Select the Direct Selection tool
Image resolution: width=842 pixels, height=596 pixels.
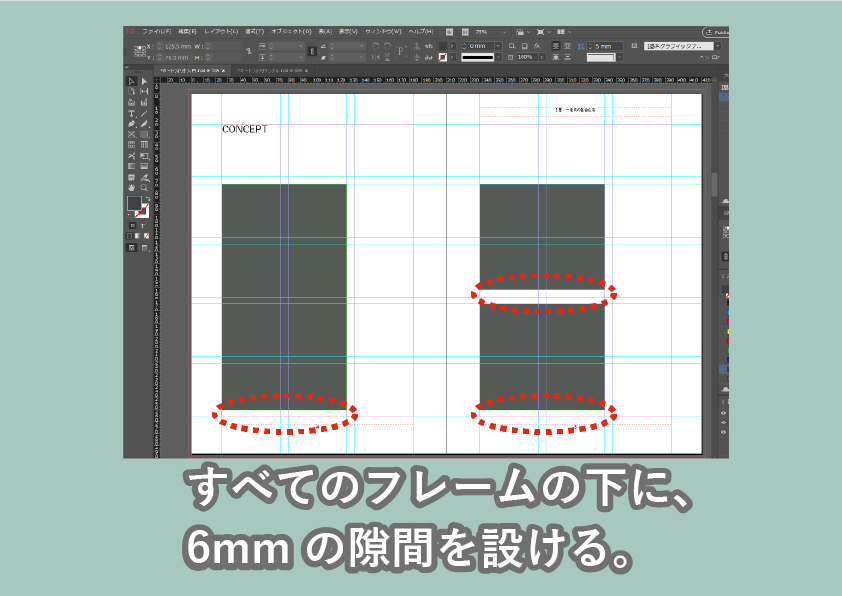144,81
